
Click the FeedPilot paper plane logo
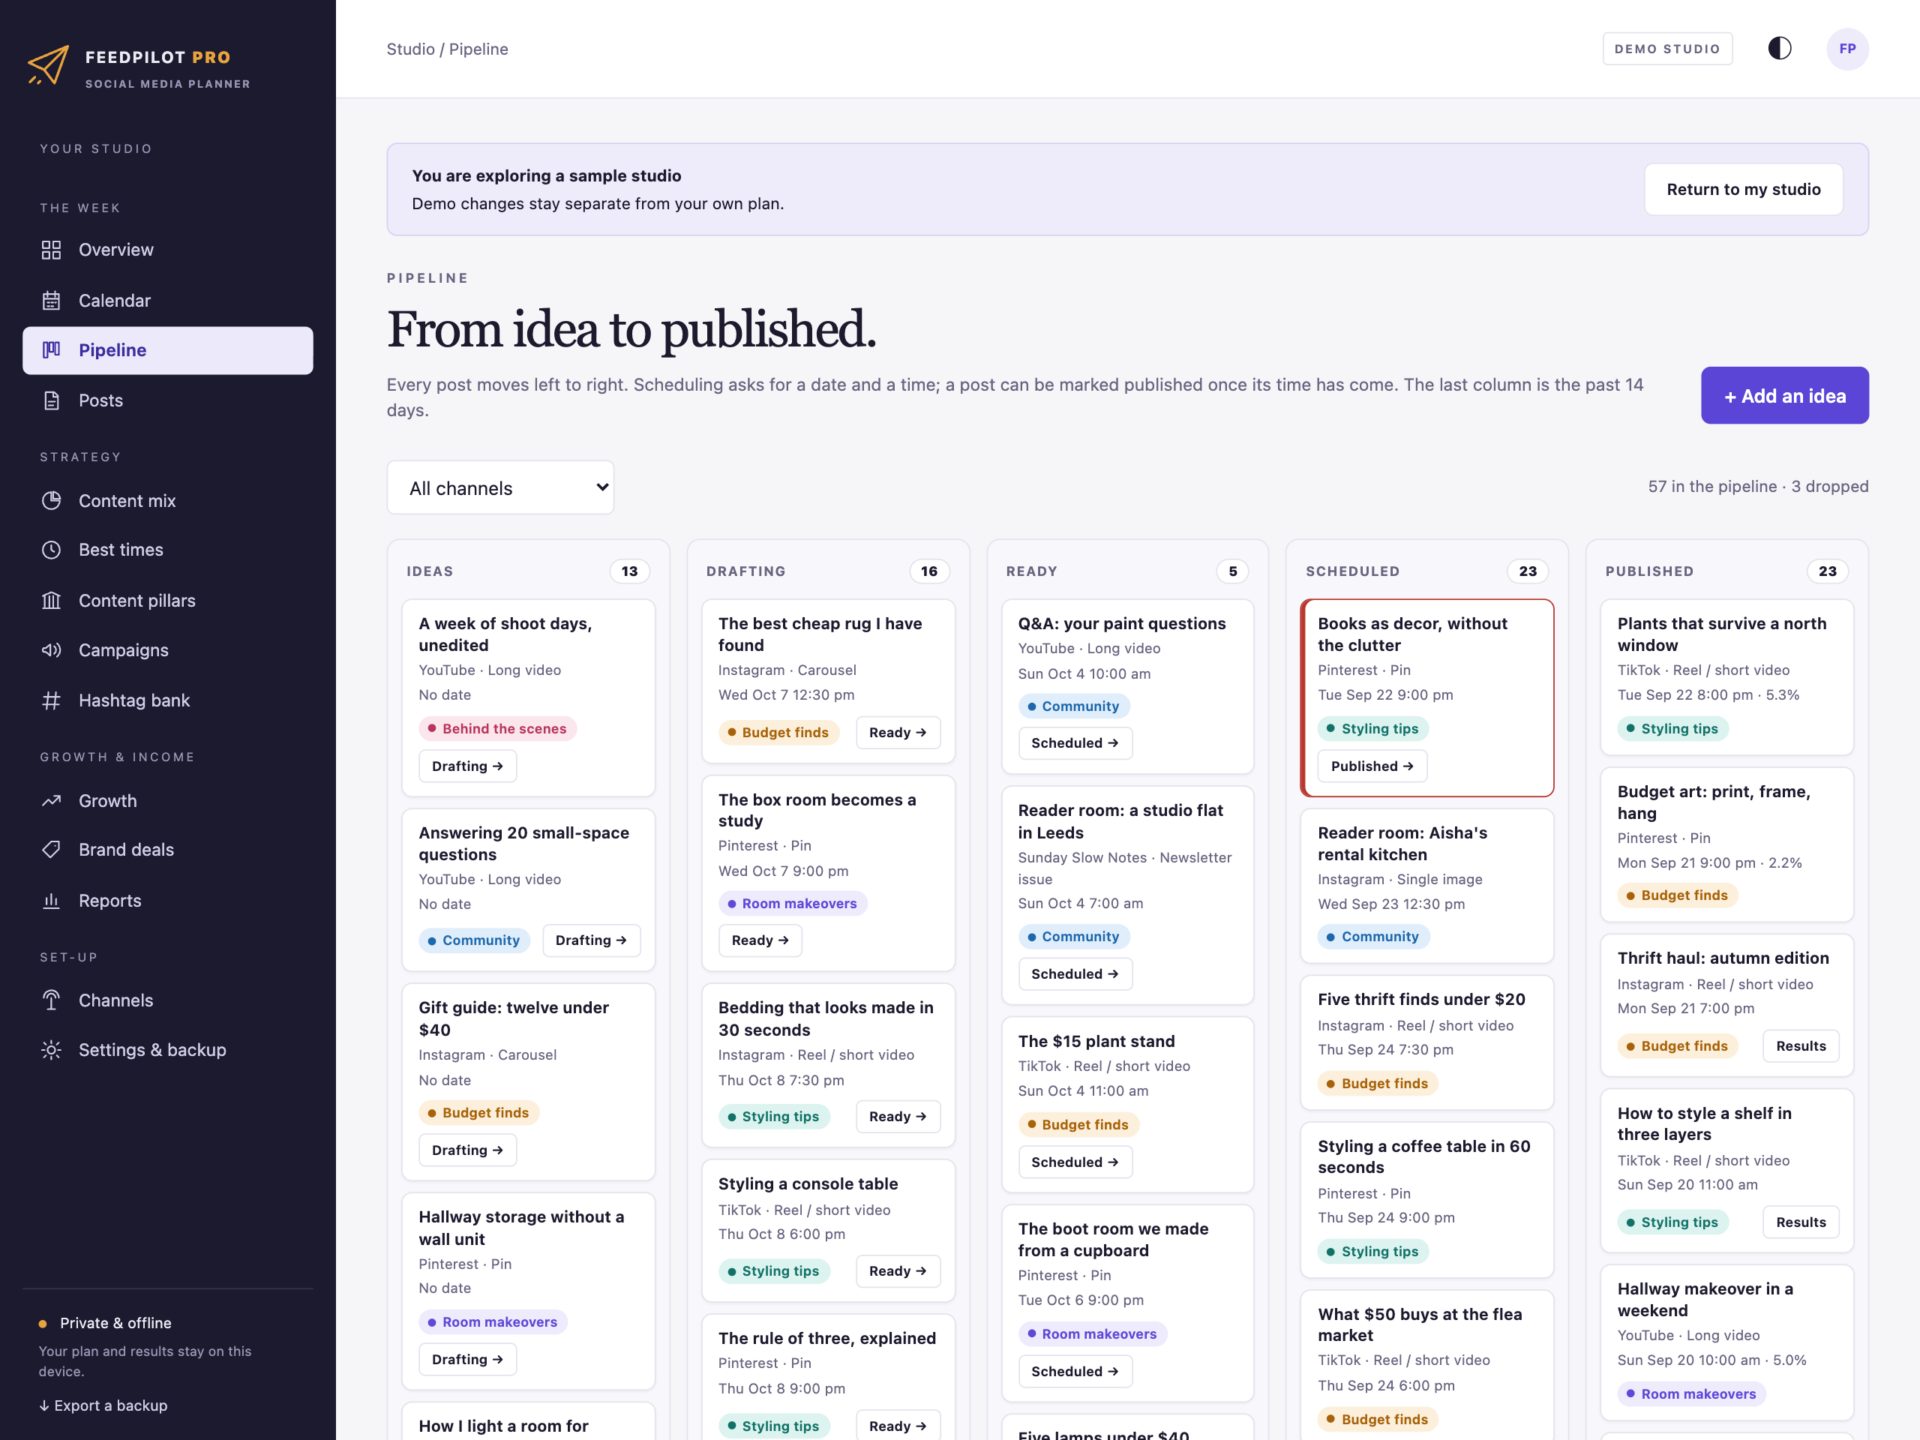(x=48, y=66)
